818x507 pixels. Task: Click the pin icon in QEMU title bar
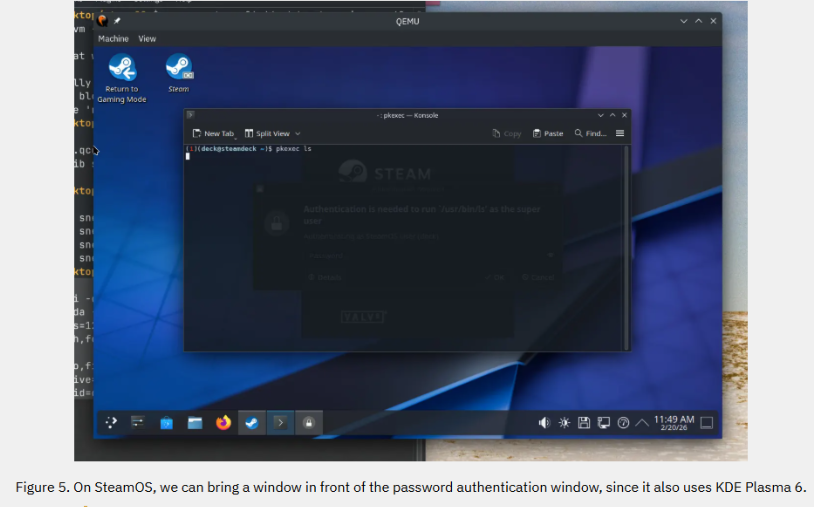(x=117, y=21)
